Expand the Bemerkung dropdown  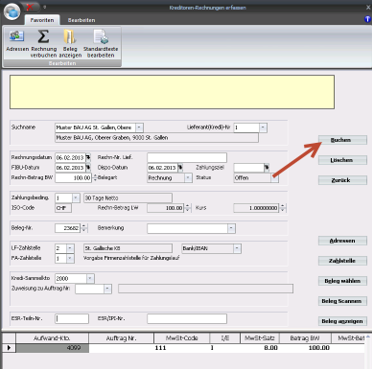(231, 228)
